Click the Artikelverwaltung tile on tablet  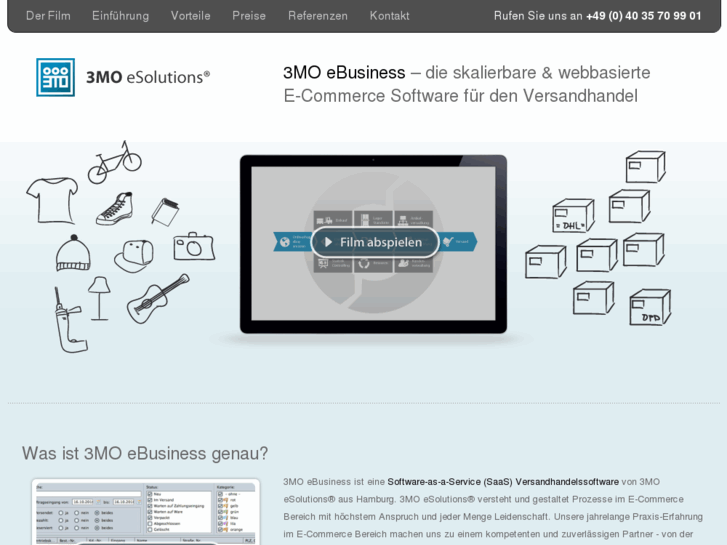coord(414,220)
